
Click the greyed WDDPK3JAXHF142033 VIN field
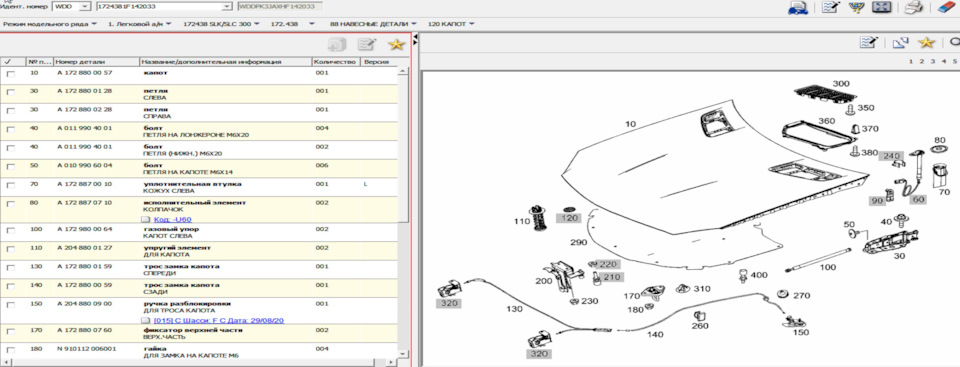tap(279, 6)
